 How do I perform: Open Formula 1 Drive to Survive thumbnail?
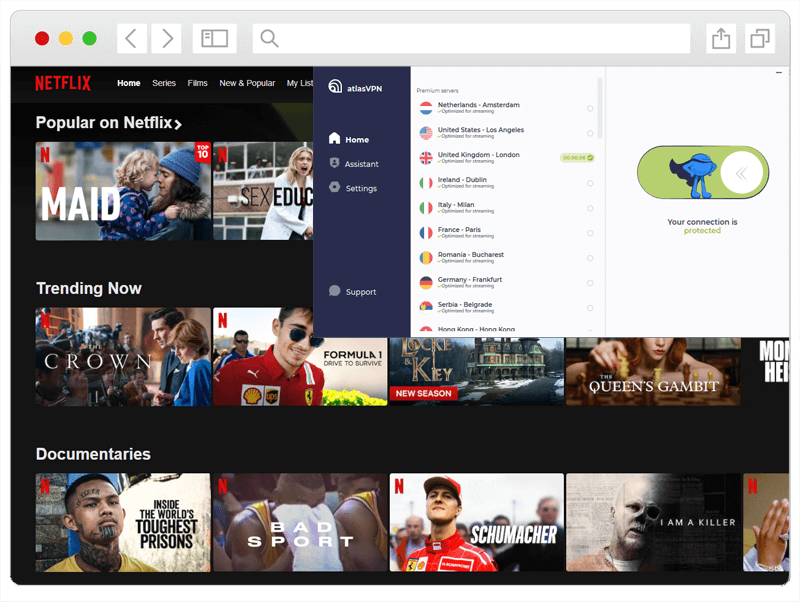300,357
